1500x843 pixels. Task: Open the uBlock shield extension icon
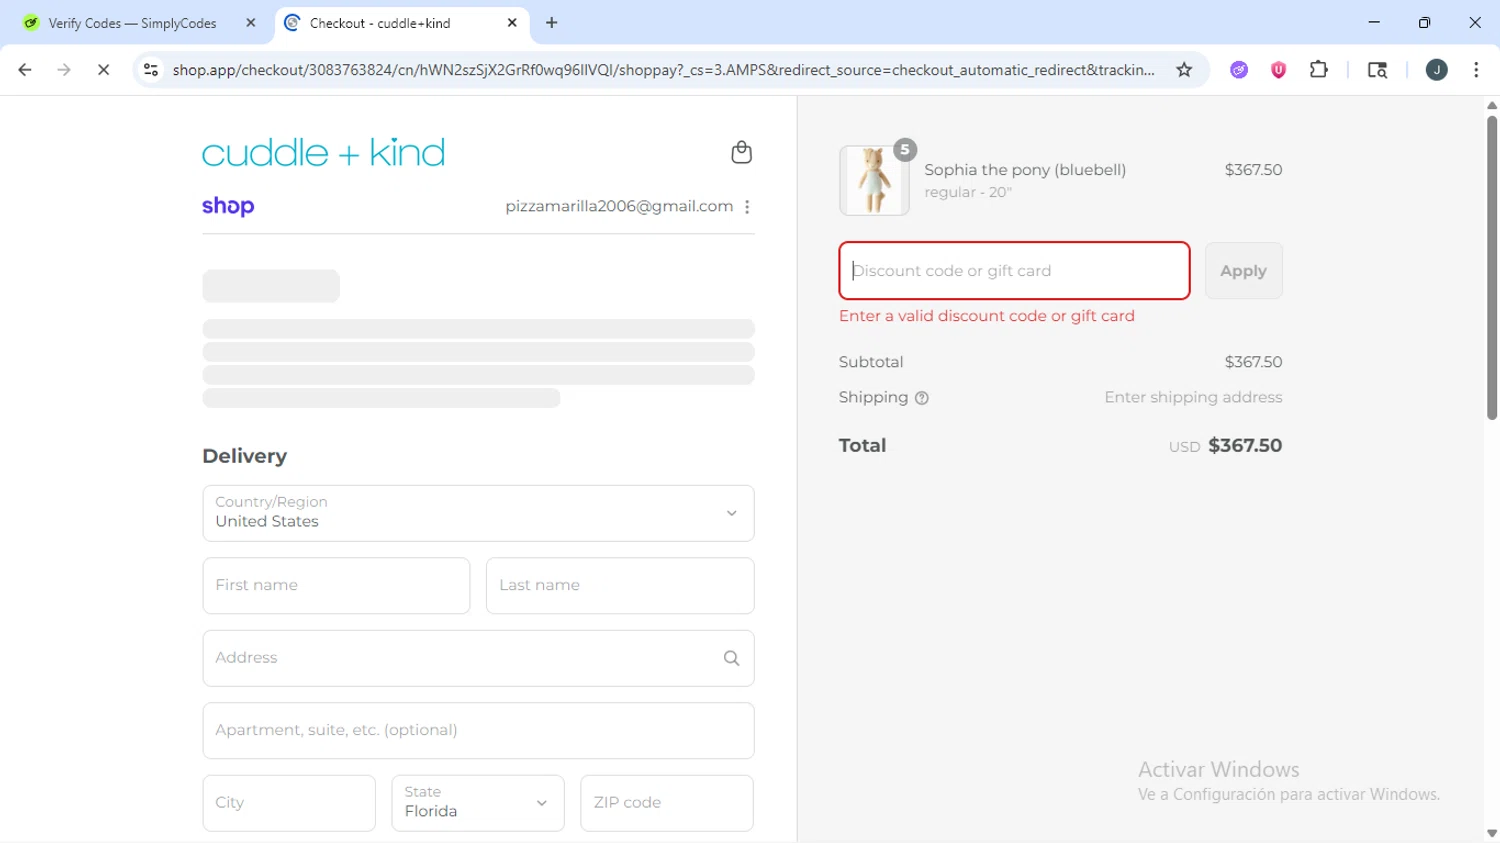point(1278,70)
